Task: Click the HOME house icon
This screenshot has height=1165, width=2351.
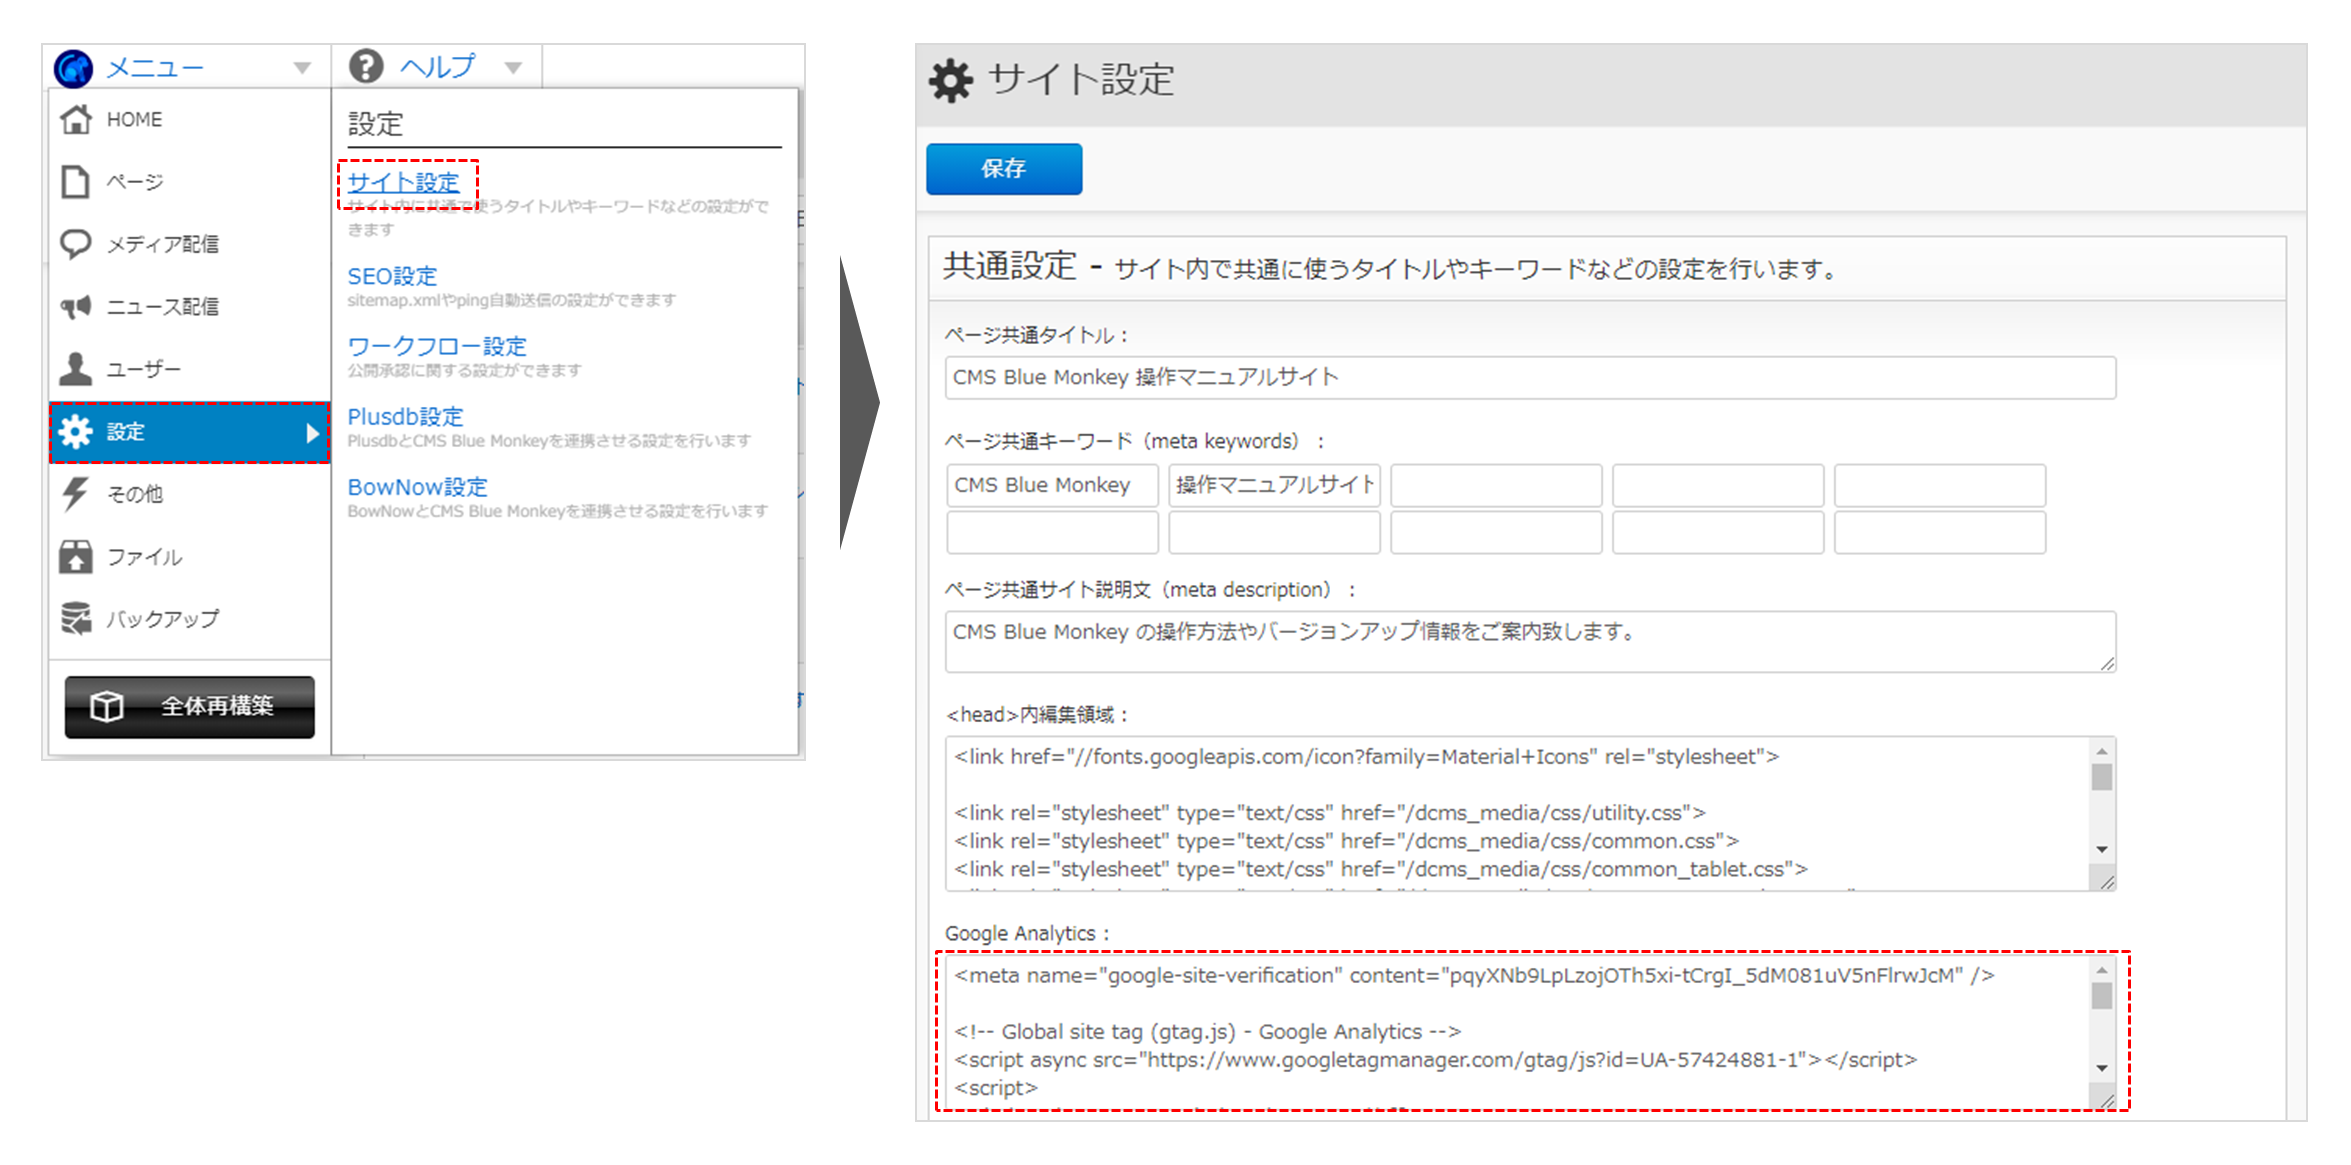Action: (x=76, y=119)
